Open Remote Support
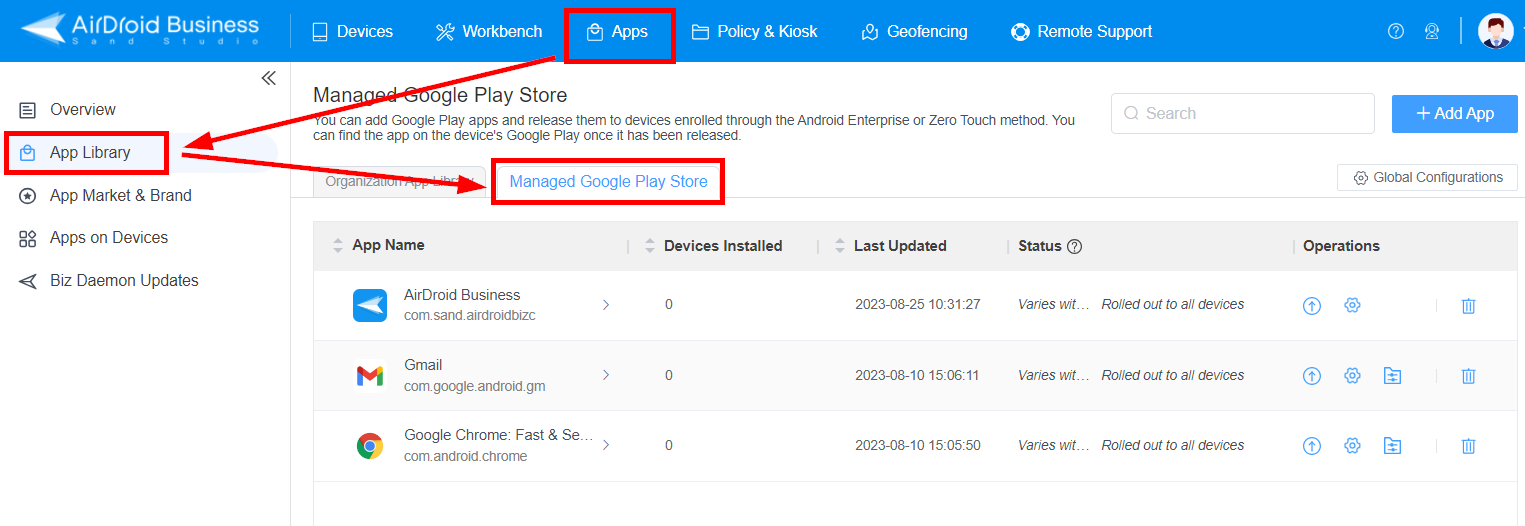Image resolution: width=1525 pixels, height=526 pixels. coord(1082,31)
